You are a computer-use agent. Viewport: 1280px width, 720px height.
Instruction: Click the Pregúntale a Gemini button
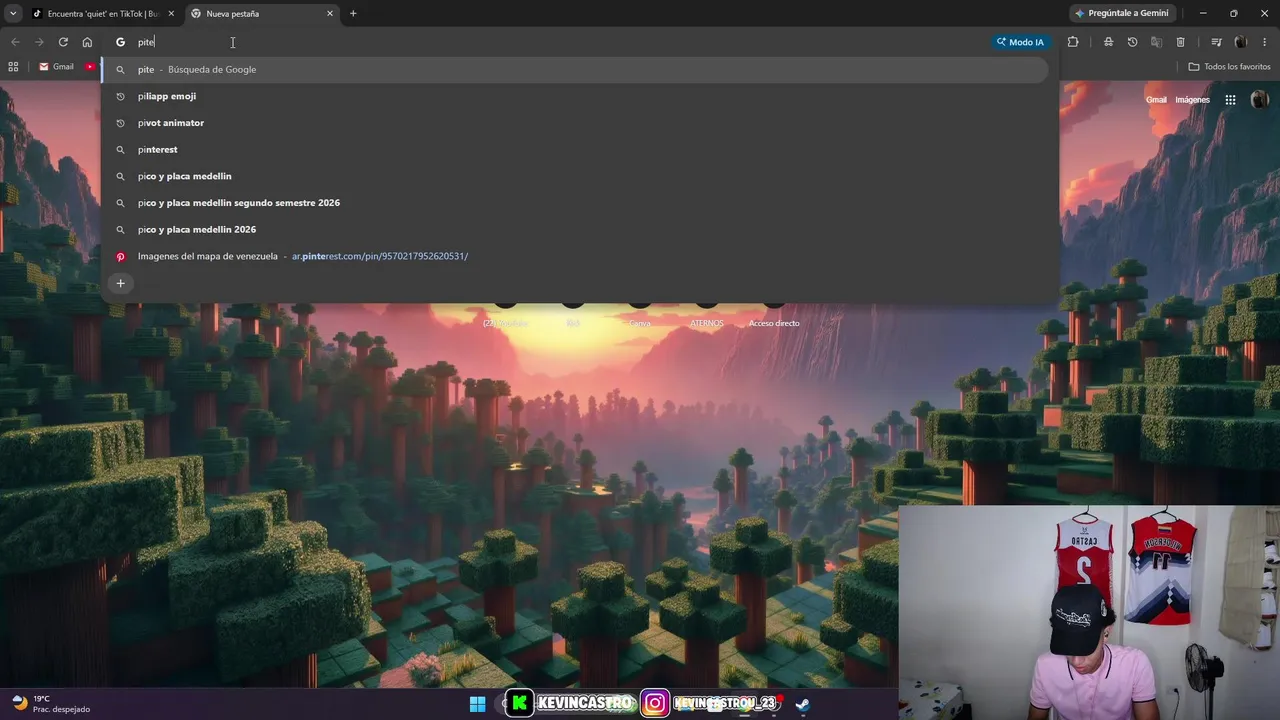point(1121,13)
